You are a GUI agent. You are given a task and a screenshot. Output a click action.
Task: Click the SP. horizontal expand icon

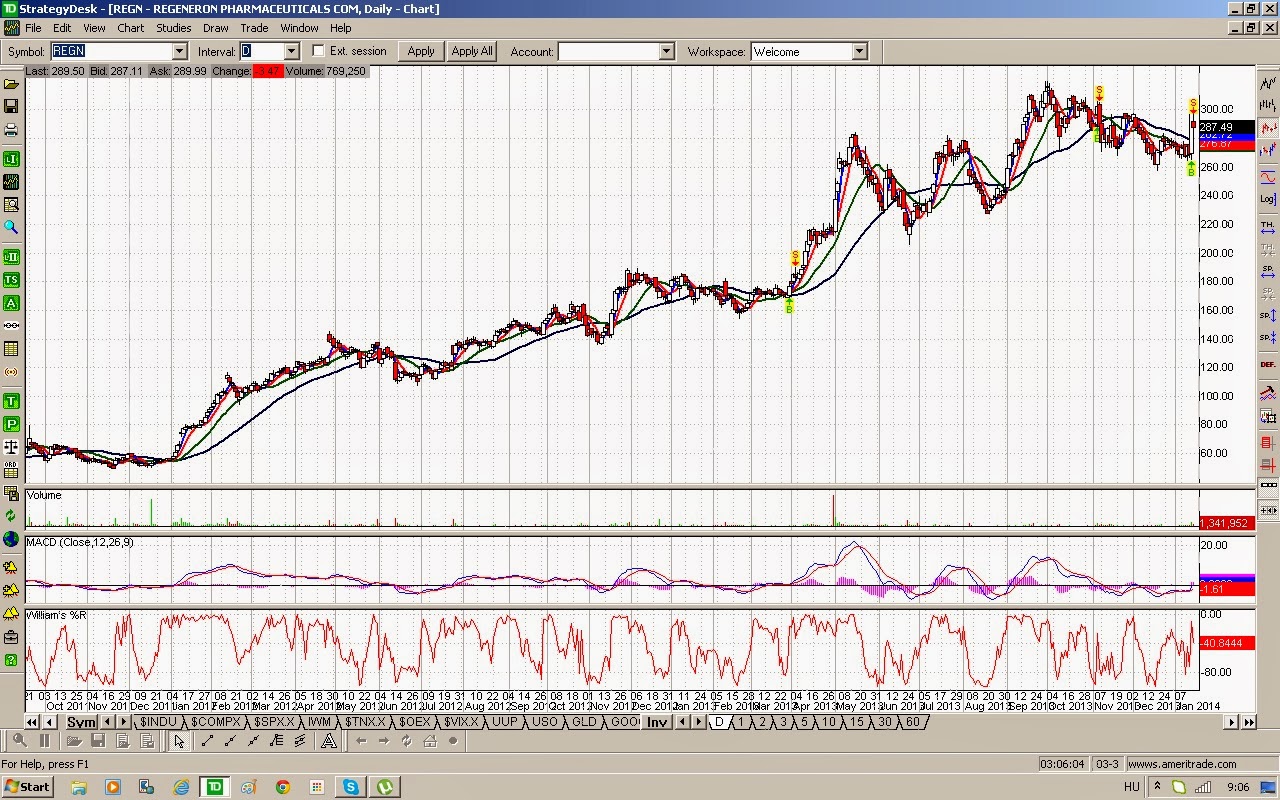tap(1268, 270)
